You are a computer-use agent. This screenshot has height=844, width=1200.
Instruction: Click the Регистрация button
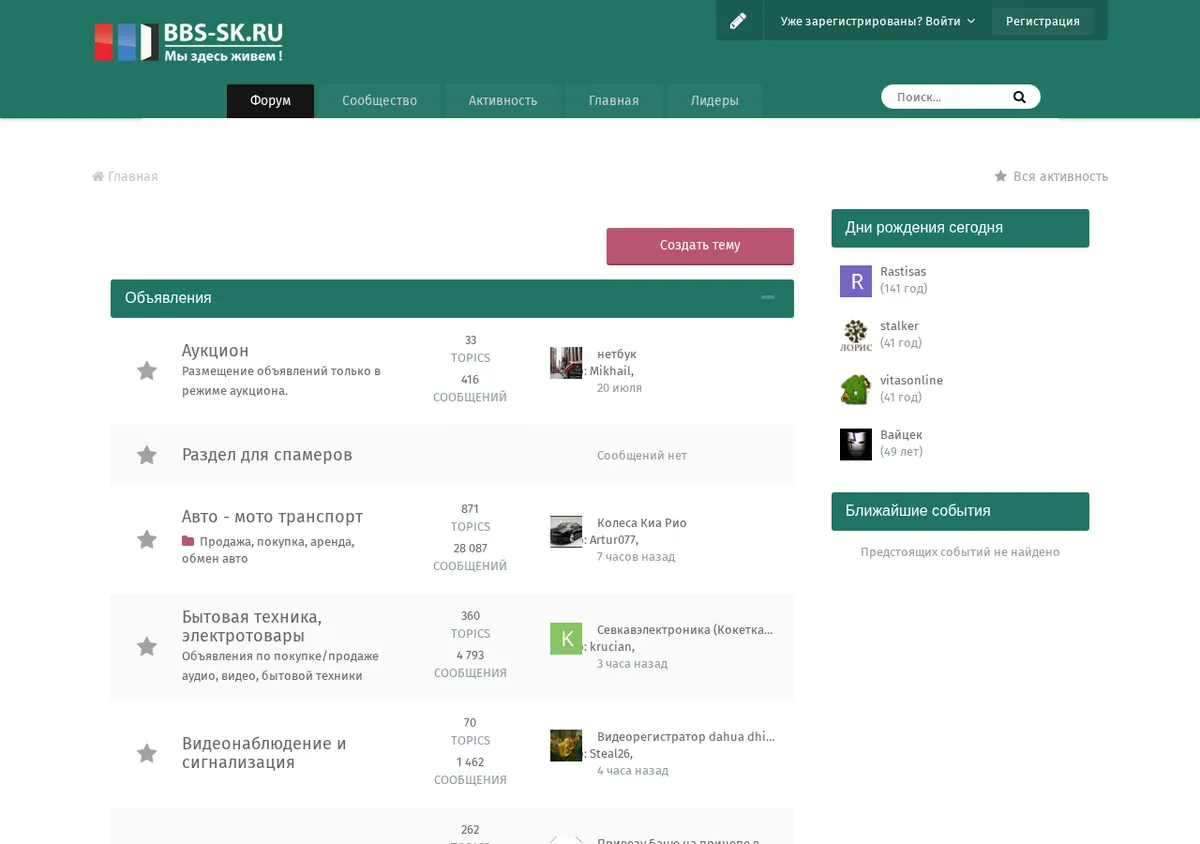[x=1043, y=21]
